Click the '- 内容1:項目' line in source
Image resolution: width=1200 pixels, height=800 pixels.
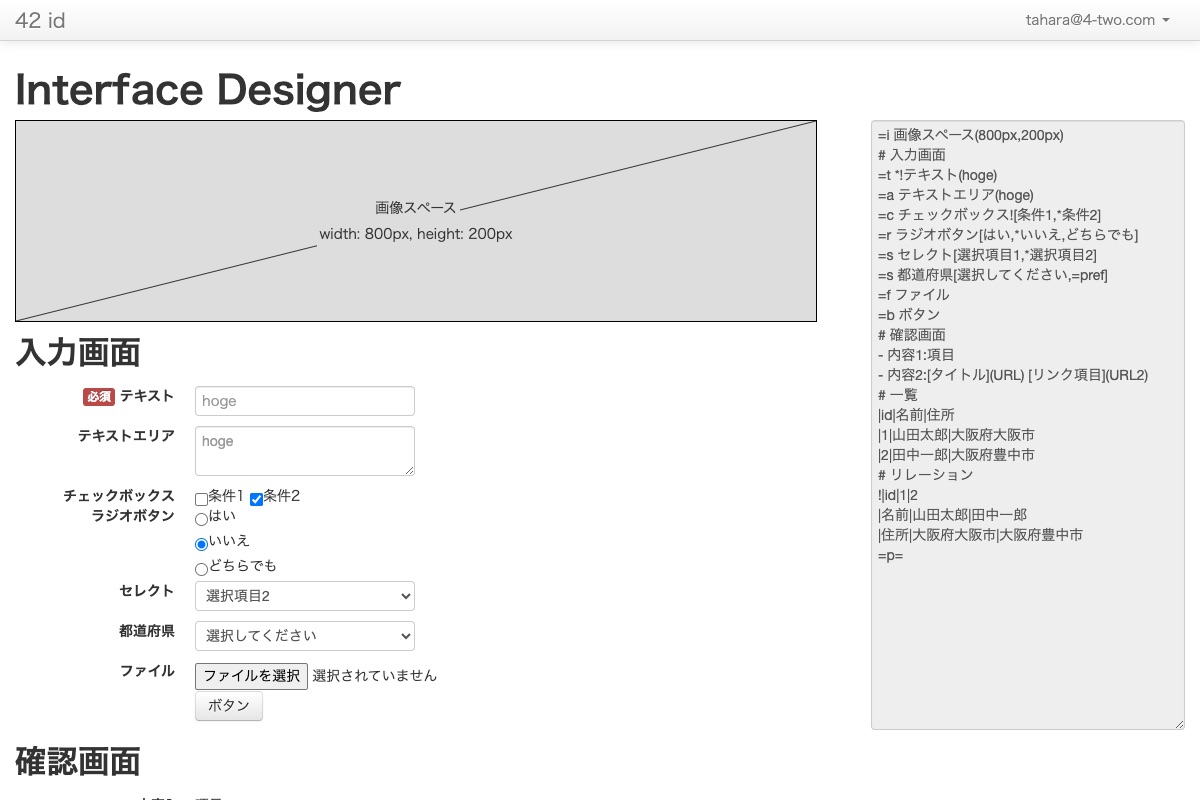[916, 355]
